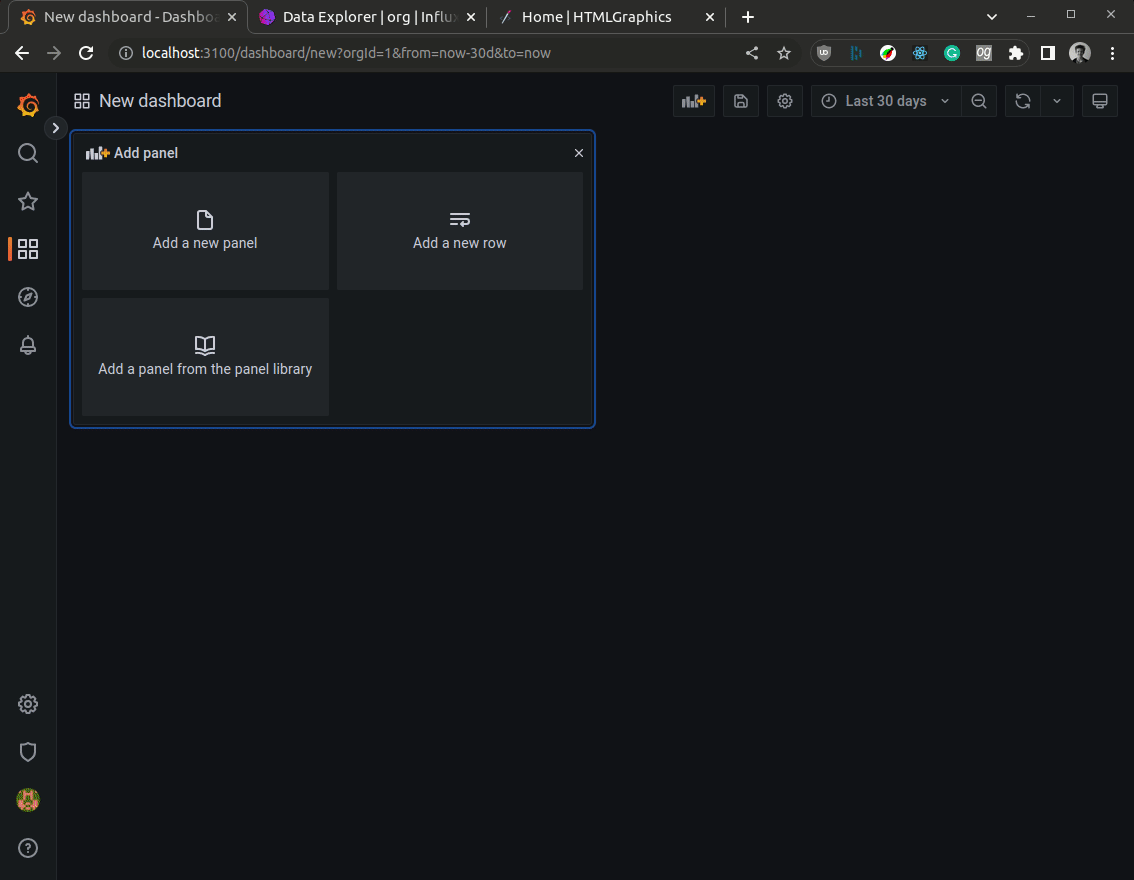The image size is (1134, 880).
Task: Reload the browser page
Action: tap(86, 53)
